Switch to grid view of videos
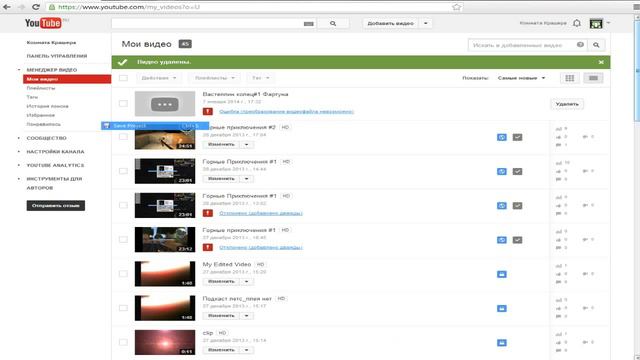Screen dimensions: 640x360 (569, 78)
